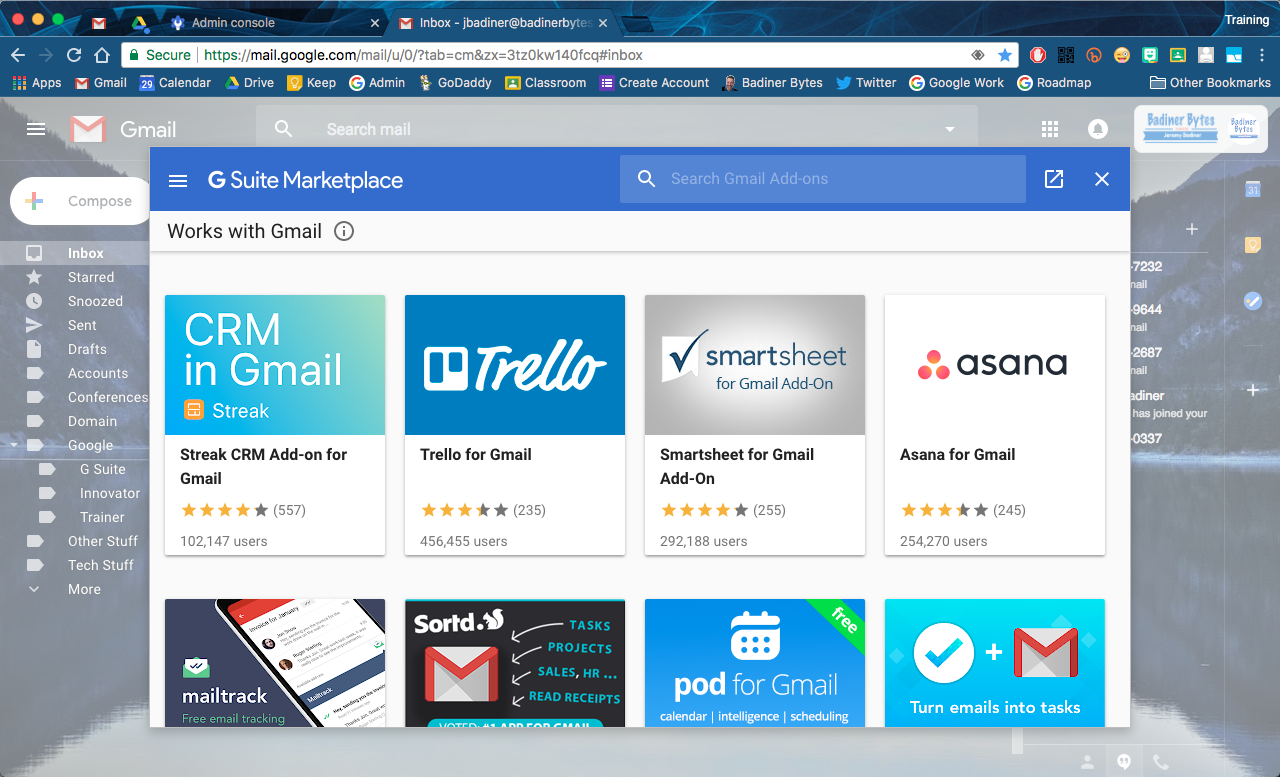Click the magnifier icon in Marketplace search

coord(647,179)
